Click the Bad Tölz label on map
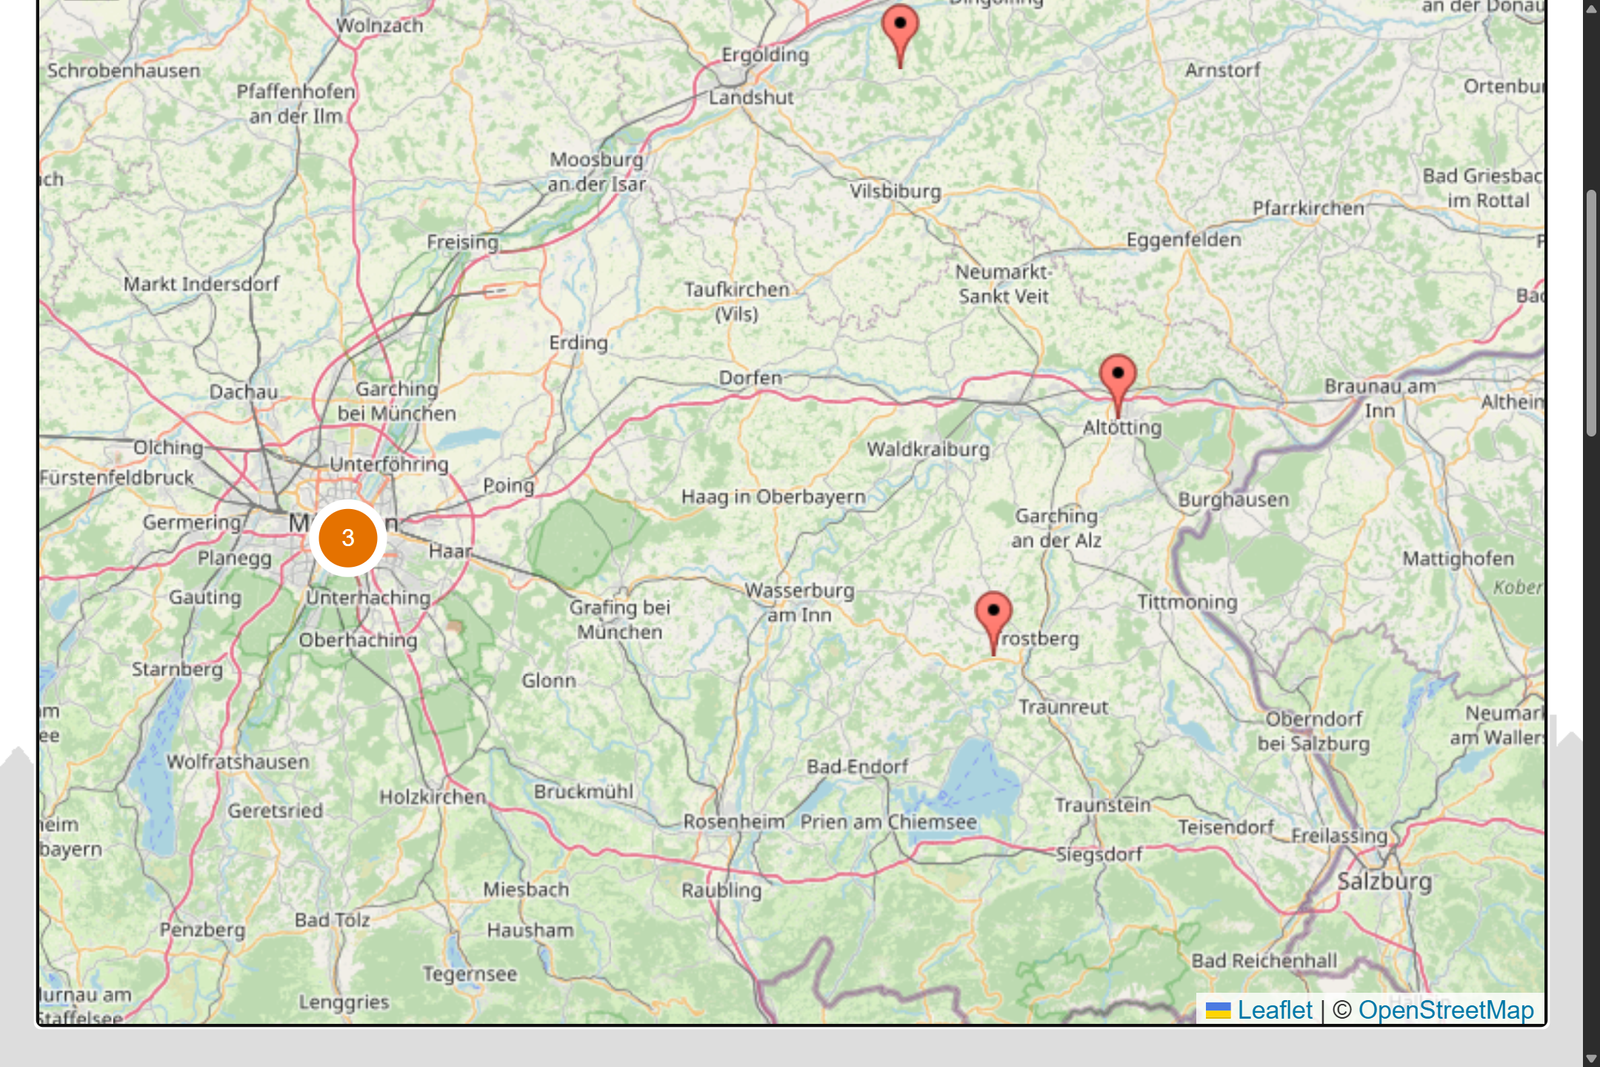 tap(332, 920)
